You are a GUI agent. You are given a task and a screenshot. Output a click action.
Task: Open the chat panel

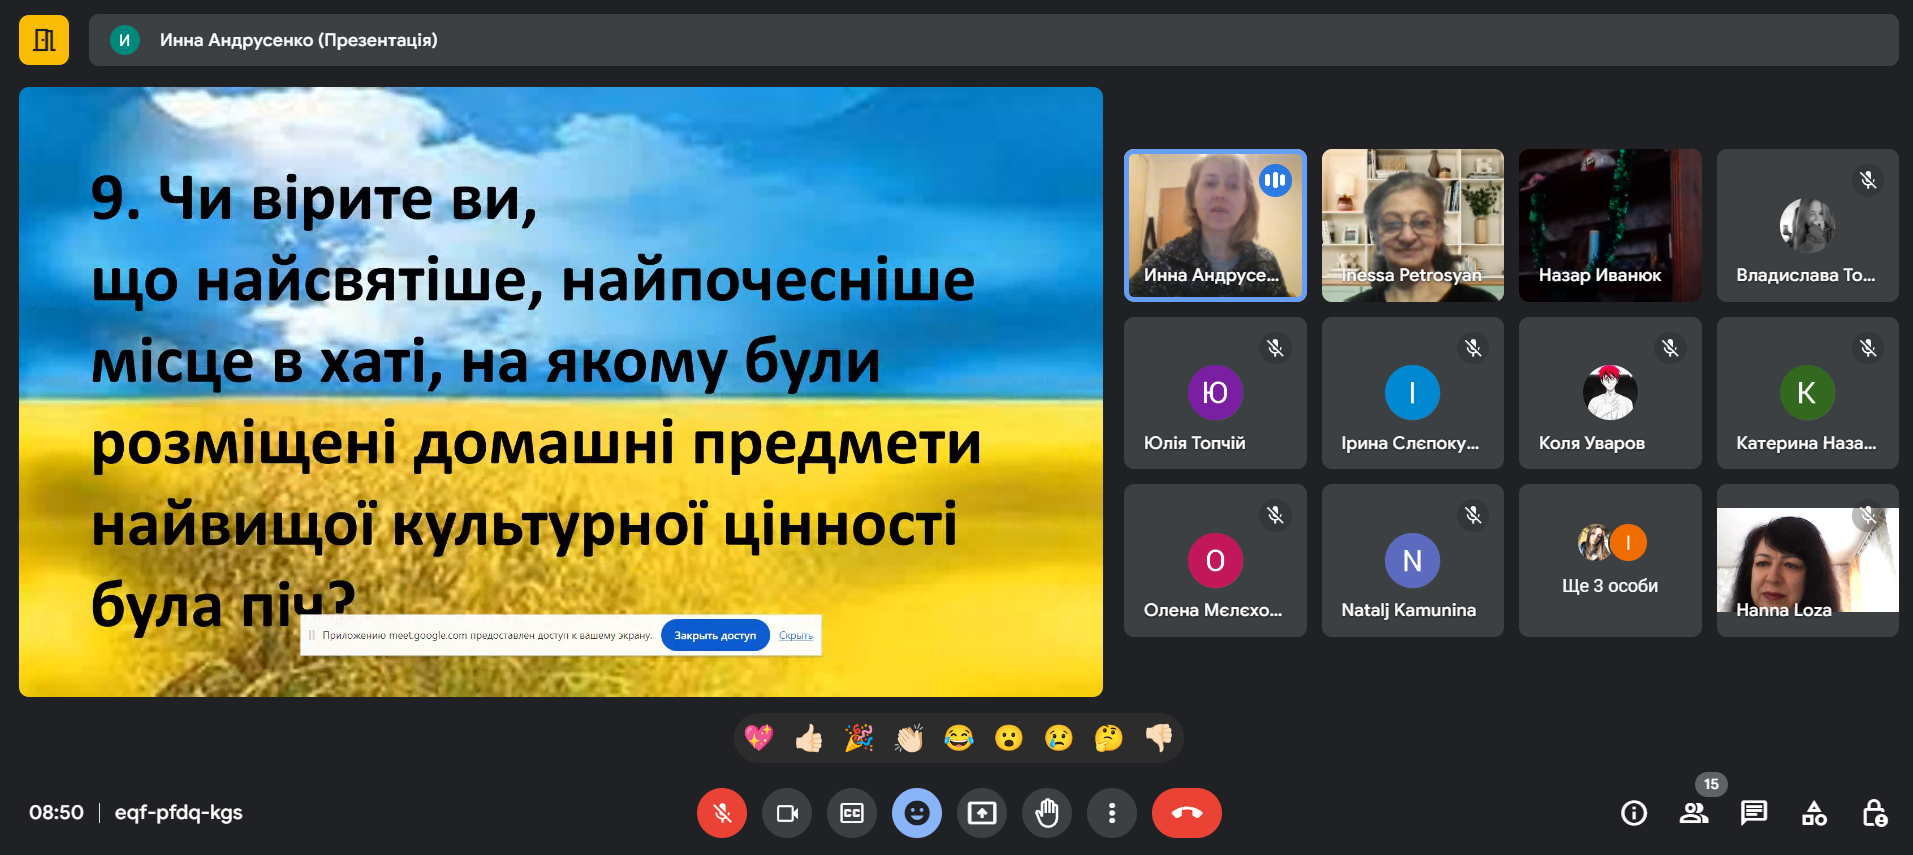click(x=1753, y=813)
